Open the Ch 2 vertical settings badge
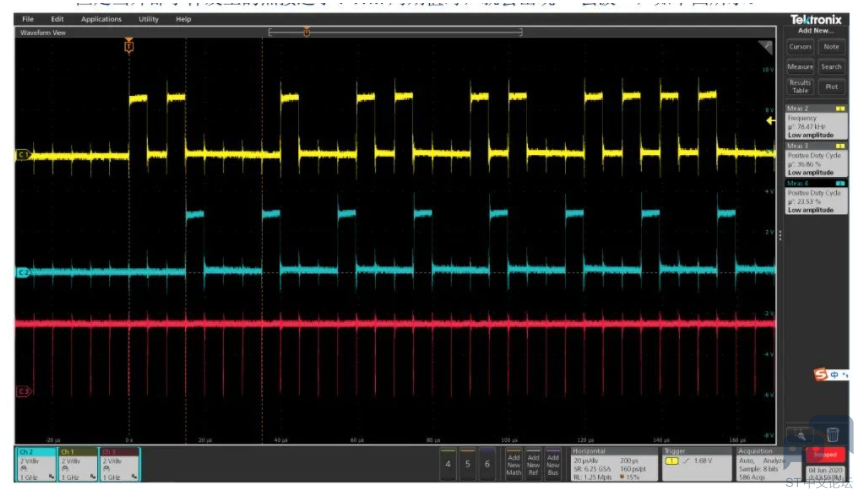Image resolution: width=862 pixels, height=498 pixels. [x=36, y=464]
